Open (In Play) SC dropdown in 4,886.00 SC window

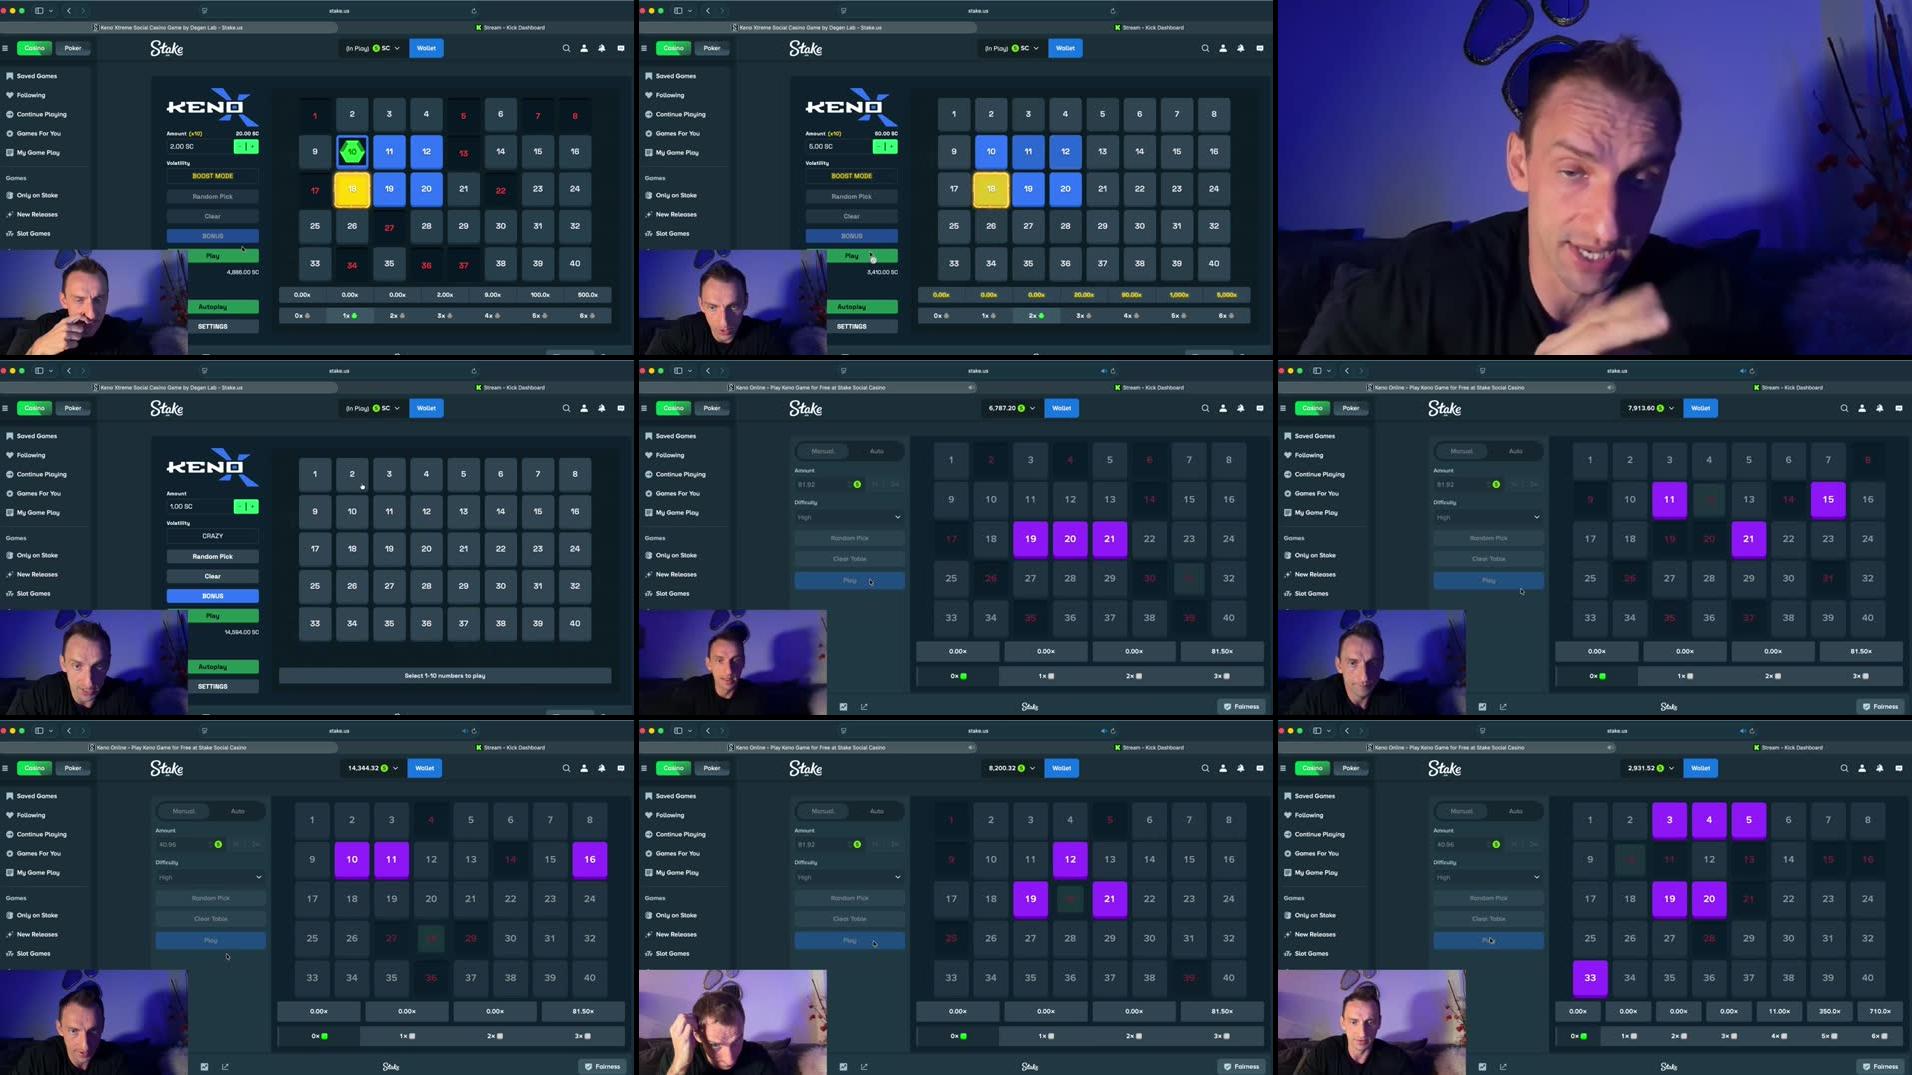[372, 48]
